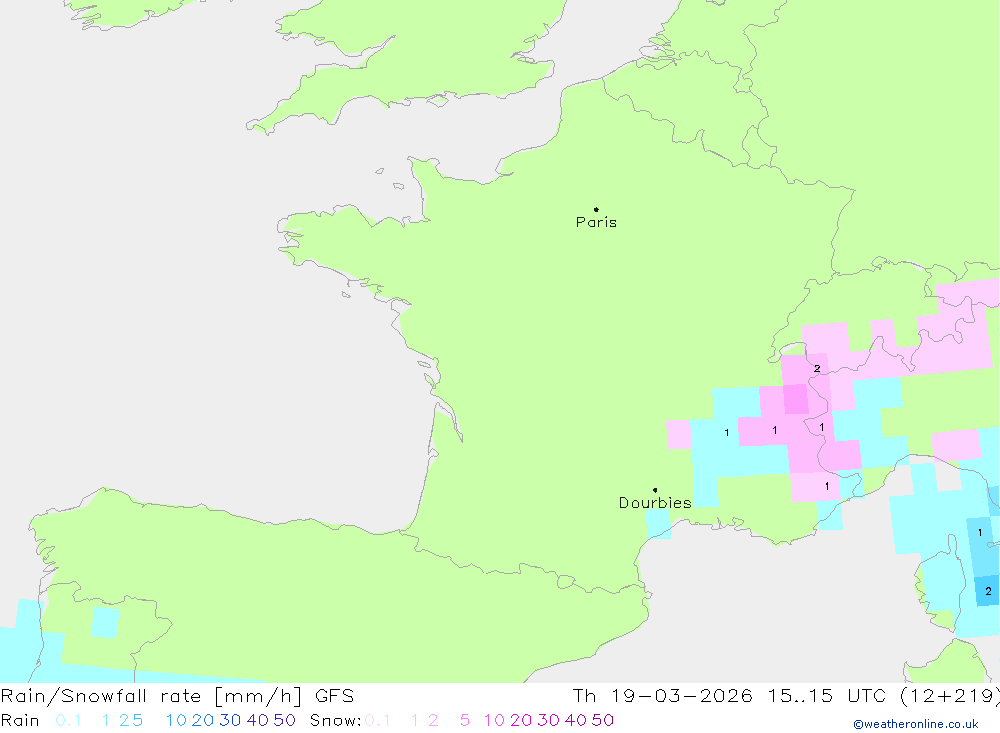1000x733 pixels.
Task: Click the forecast date 'Th 19-03-2026'
Action: click(x=662, y=695)
